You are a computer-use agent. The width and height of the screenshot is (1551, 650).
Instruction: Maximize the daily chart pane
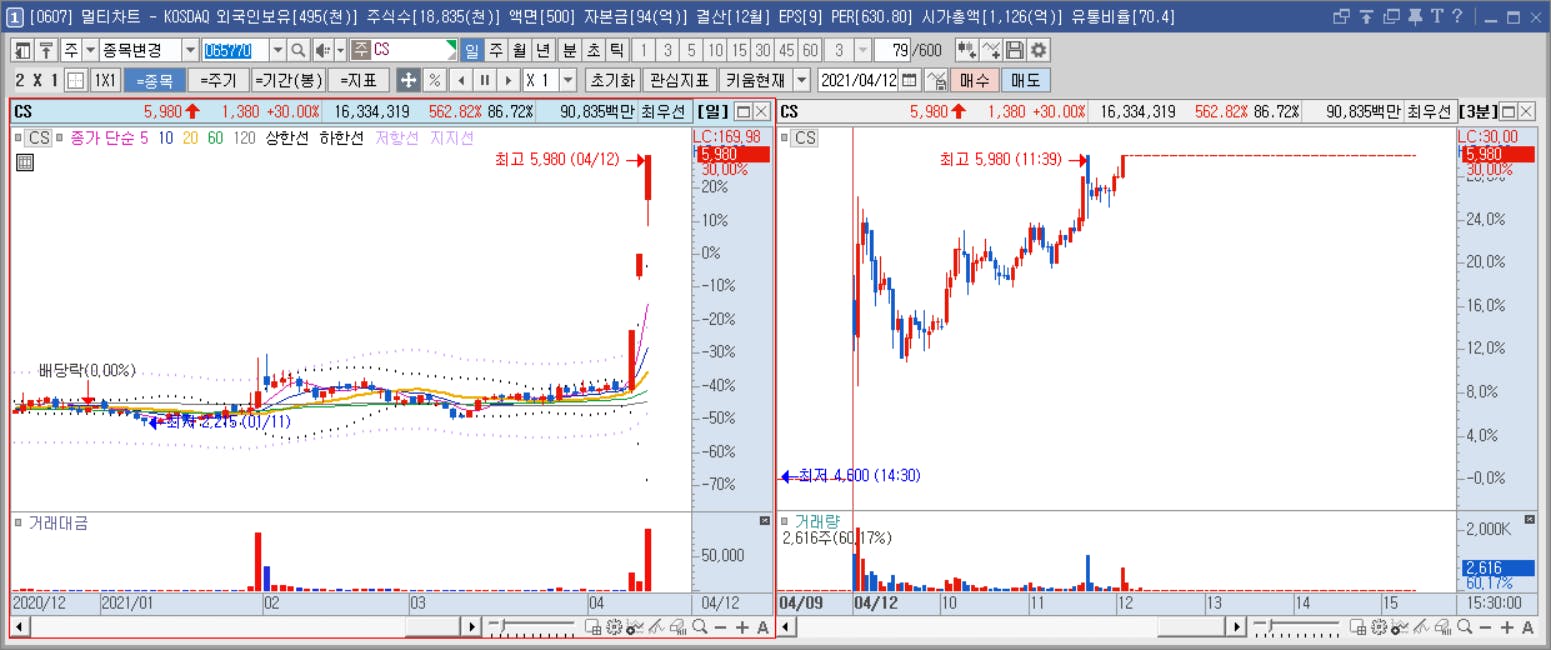(743, 111)
